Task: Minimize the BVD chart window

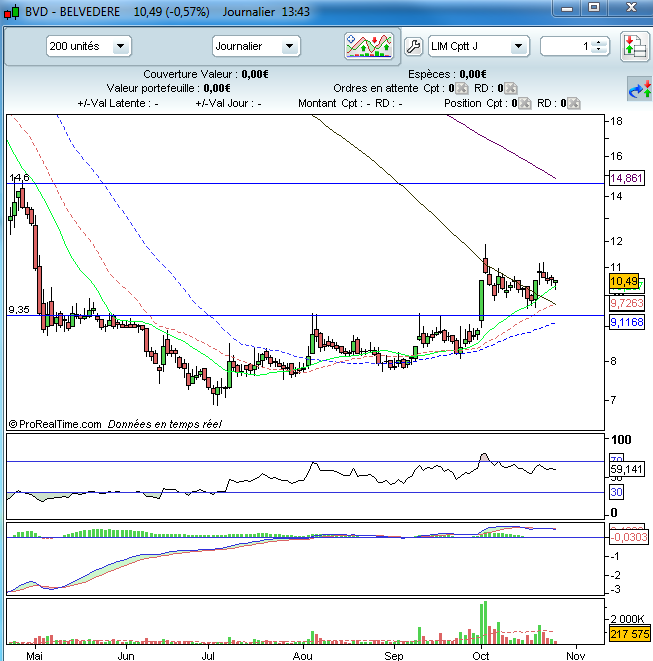Action: [x=567, y=8]
